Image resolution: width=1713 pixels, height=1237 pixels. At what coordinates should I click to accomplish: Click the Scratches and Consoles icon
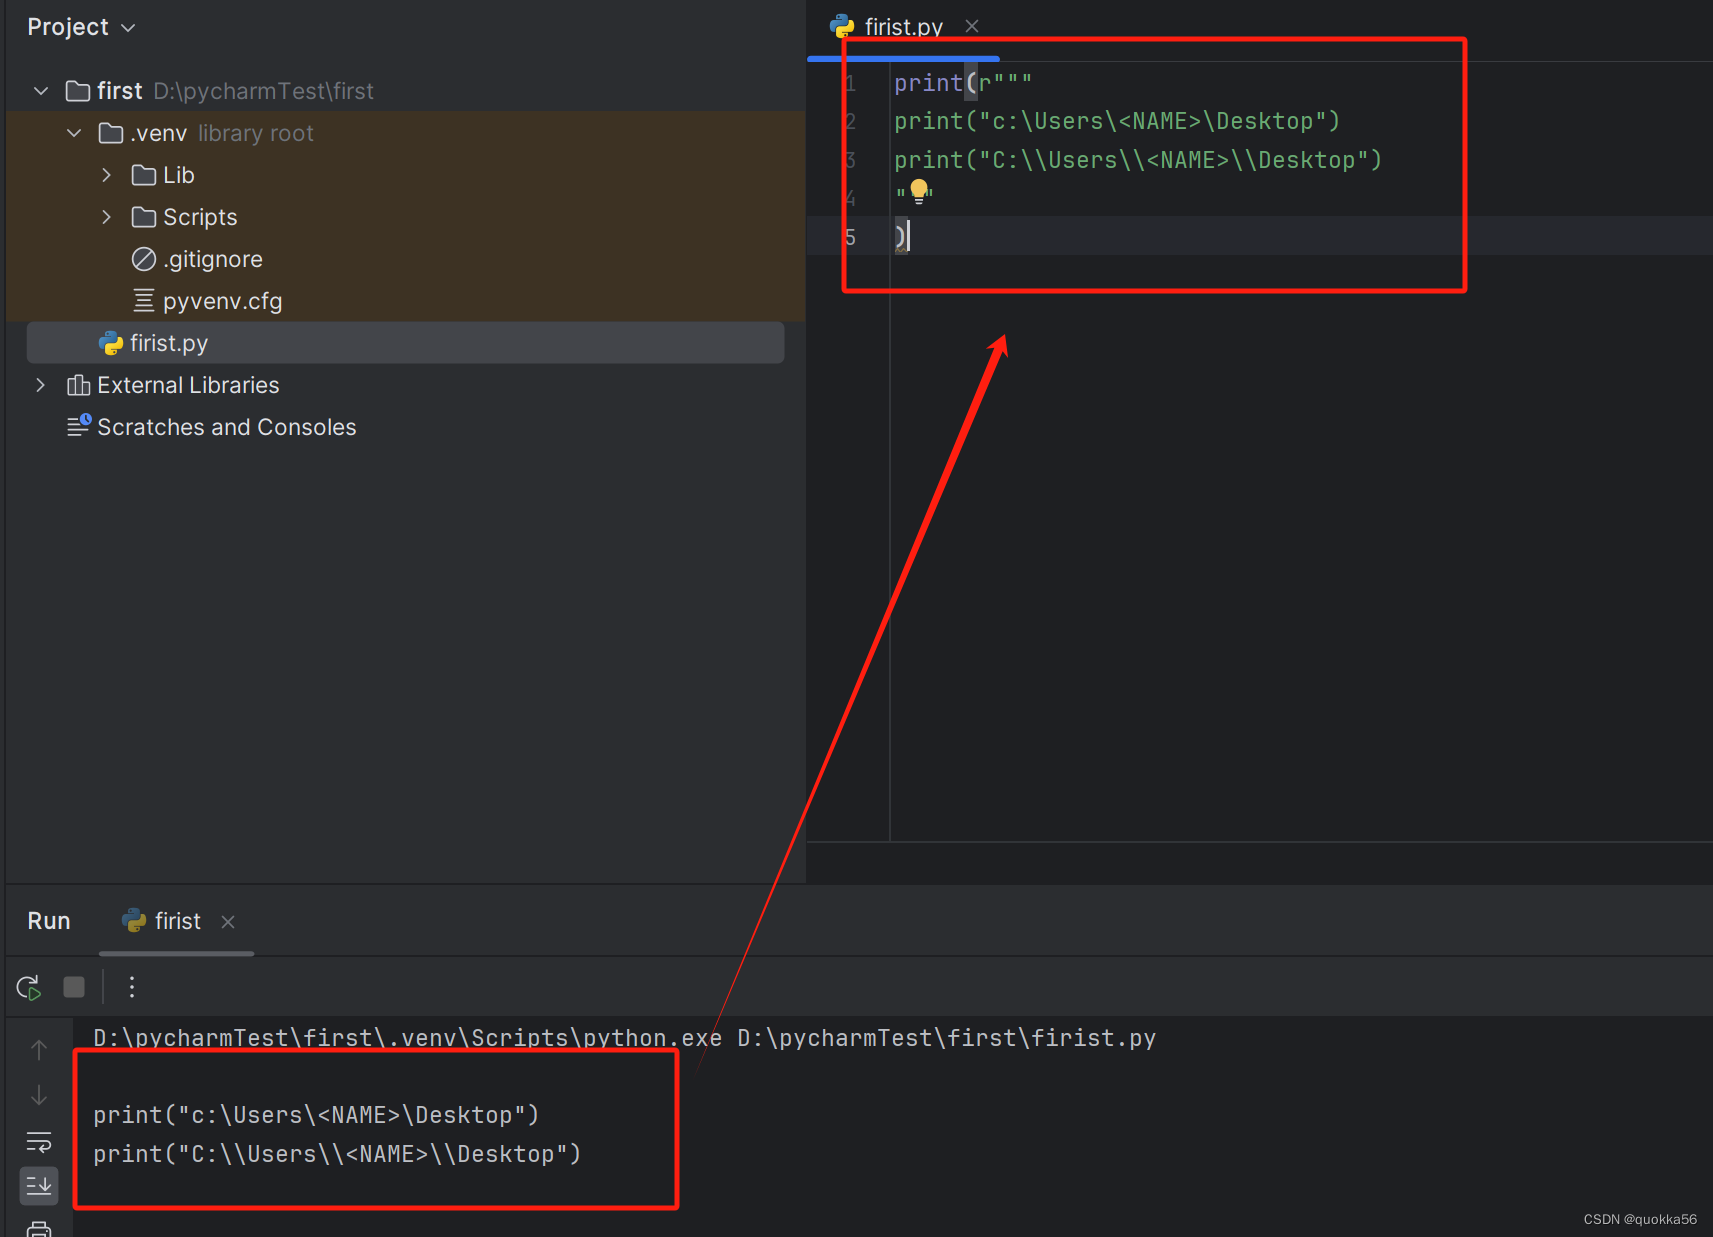tap(79, 426)
